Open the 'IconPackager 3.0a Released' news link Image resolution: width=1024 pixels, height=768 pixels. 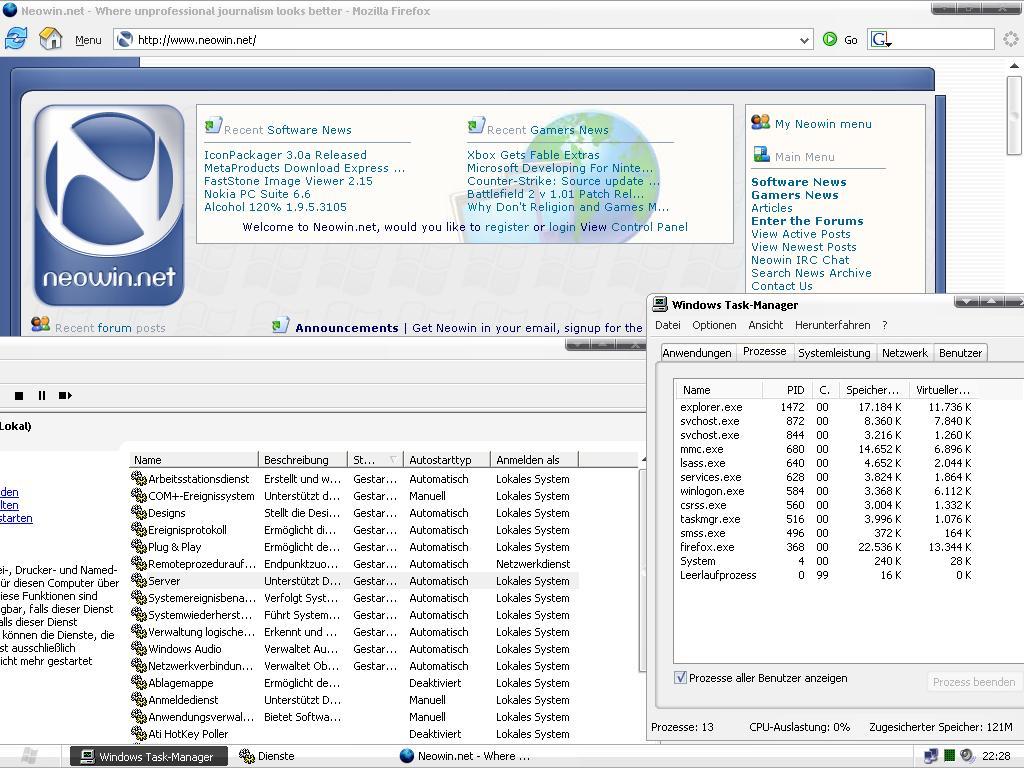(x=285, y=155)
